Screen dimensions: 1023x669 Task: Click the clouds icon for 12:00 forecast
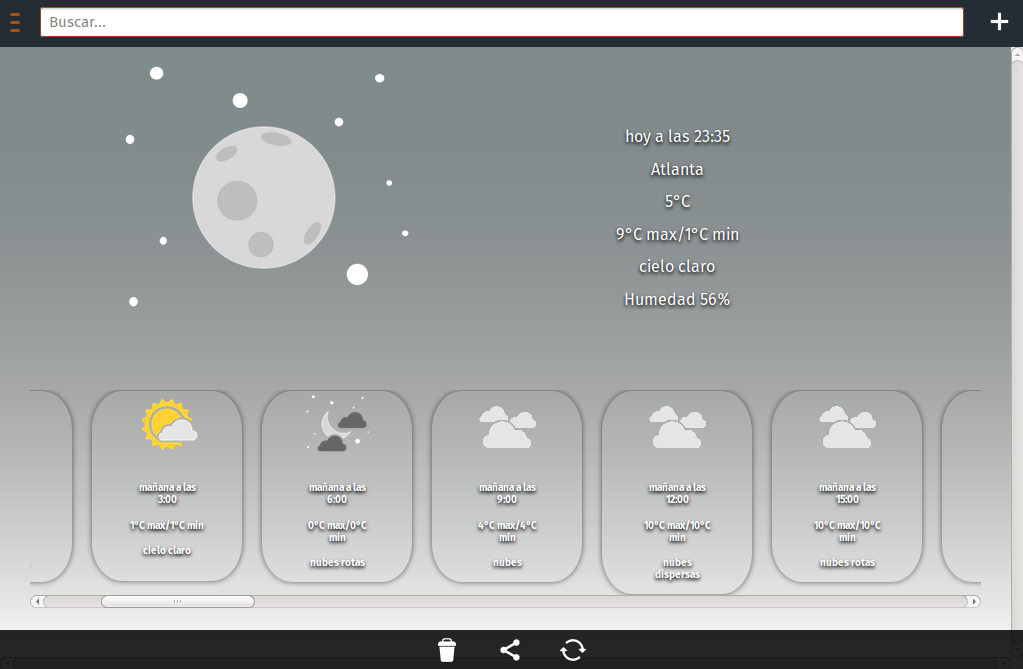(677, 427)
